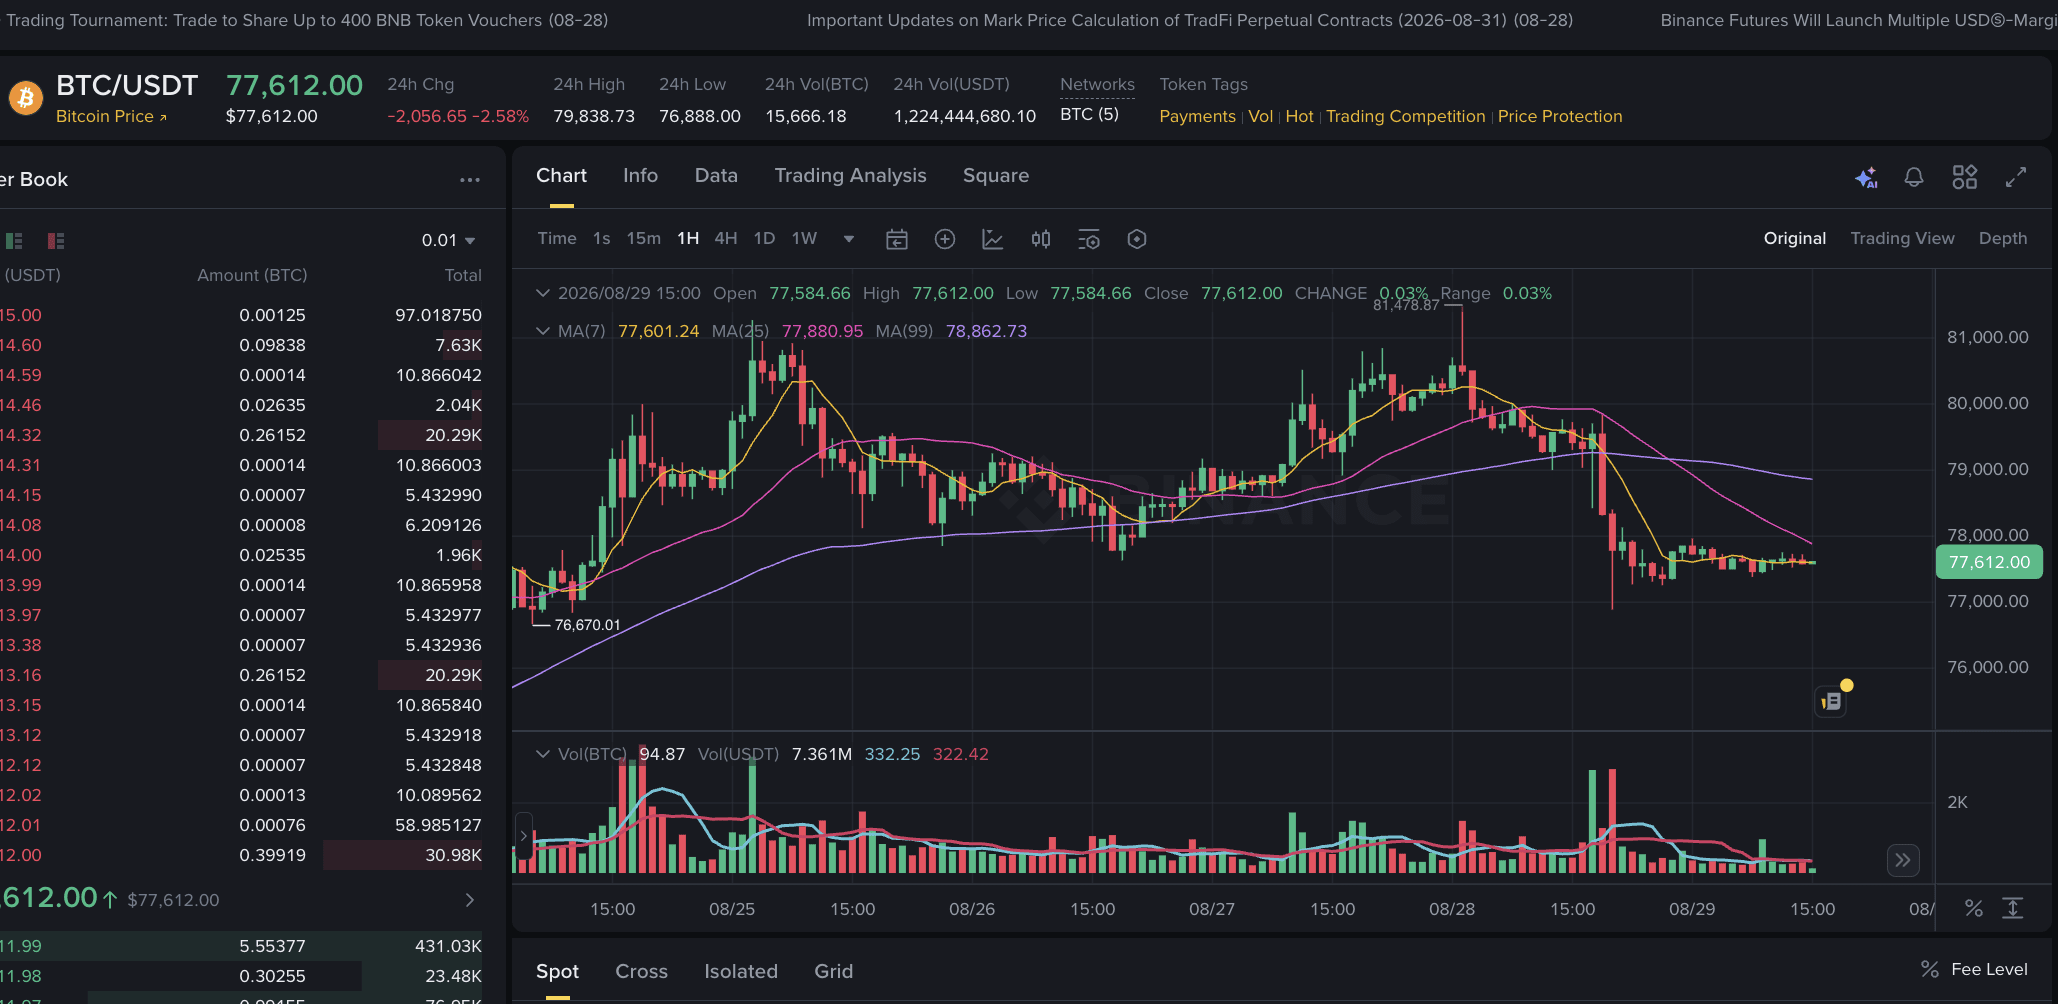
Task: Open the Square tab
Action: coord(996,176)
